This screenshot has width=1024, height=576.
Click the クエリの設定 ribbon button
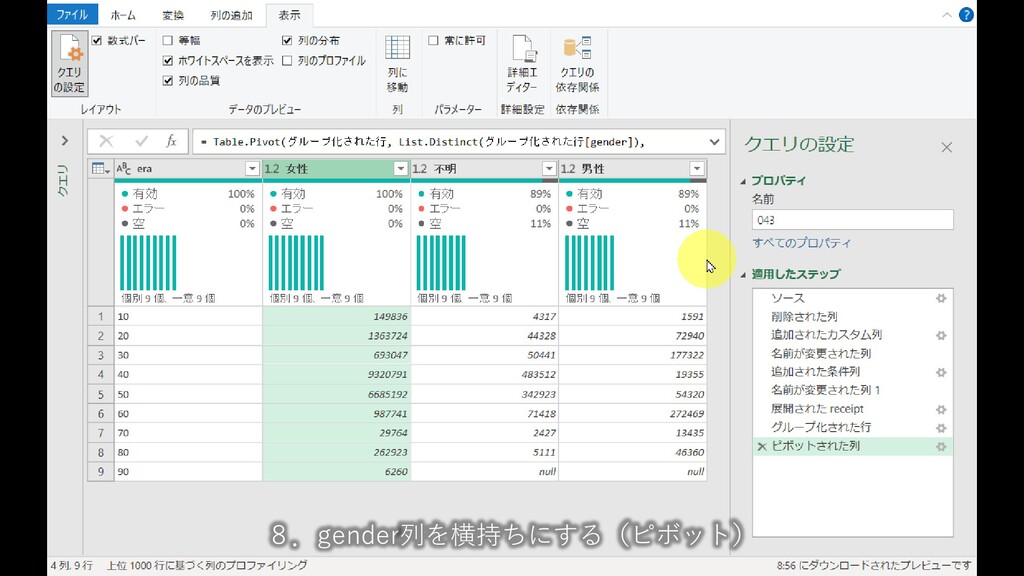coord(69,63)
